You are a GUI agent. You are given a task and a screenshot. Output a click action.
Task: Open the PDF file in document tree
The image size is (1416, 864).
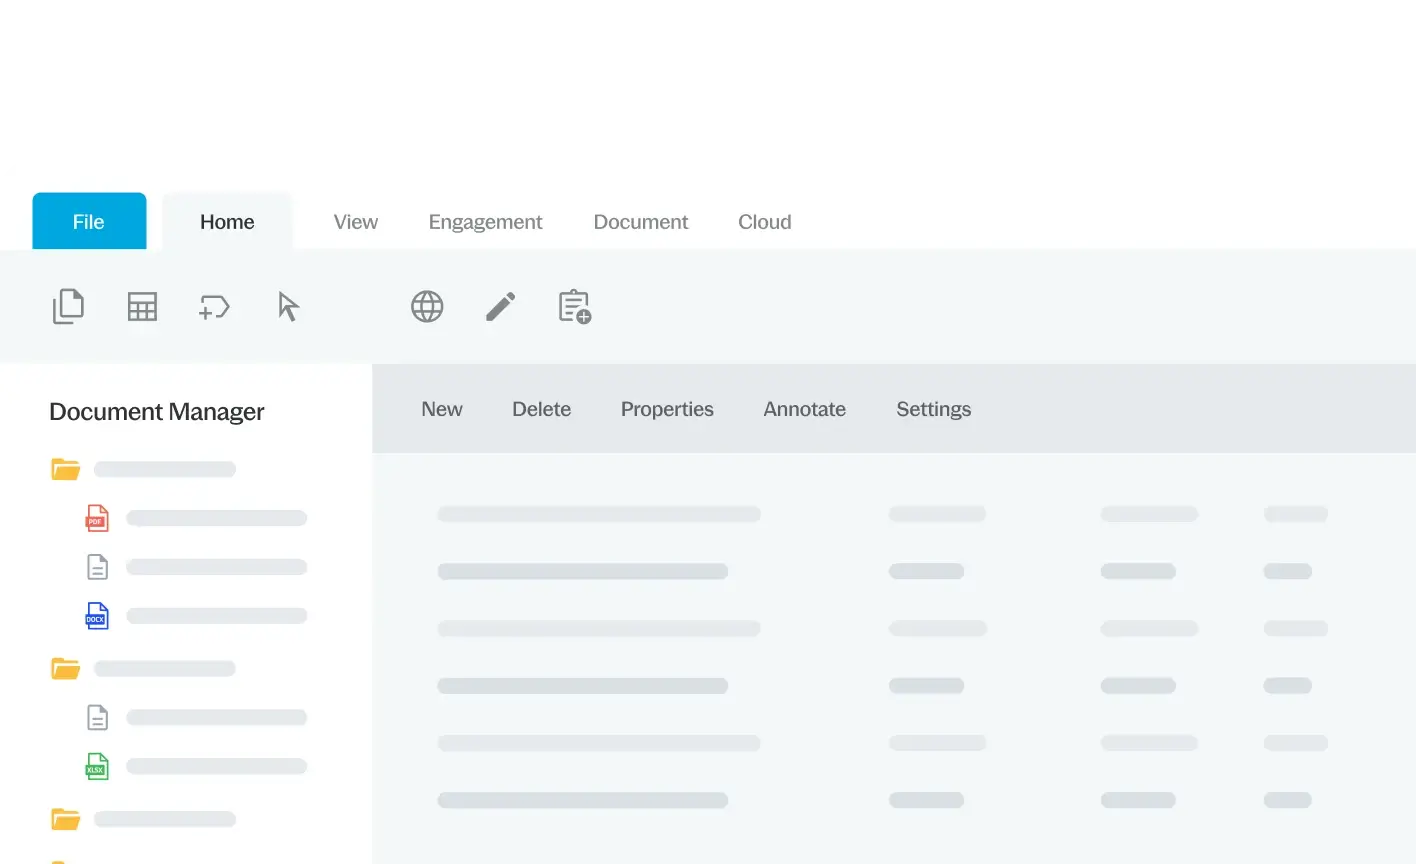(97, 518)
